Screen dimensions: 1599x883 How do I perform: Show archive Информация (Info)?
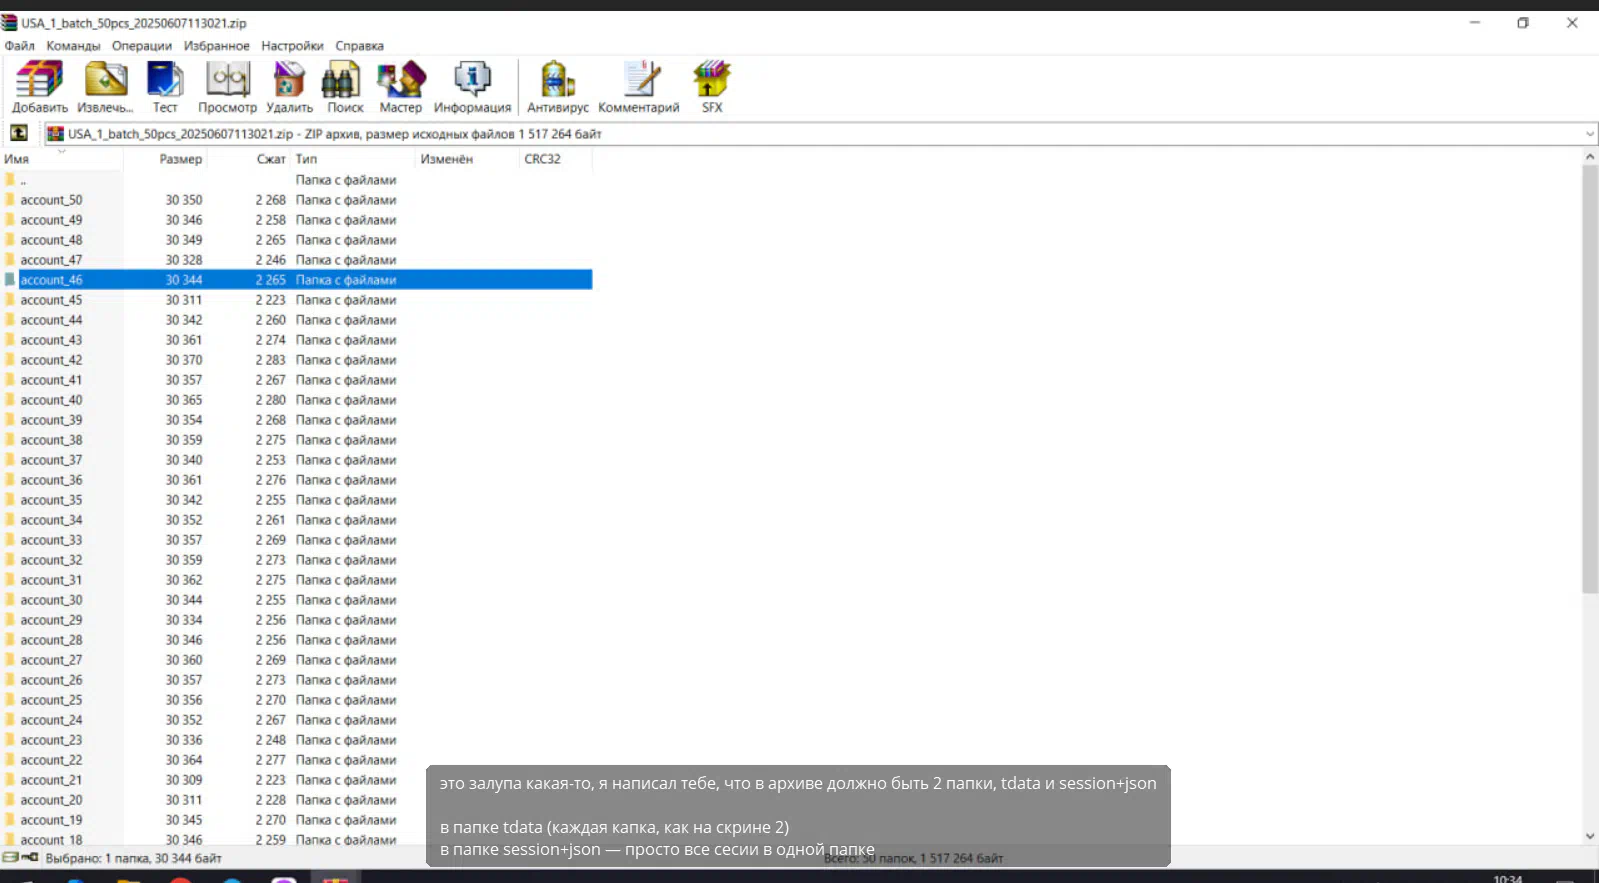[x=472, y=86]
